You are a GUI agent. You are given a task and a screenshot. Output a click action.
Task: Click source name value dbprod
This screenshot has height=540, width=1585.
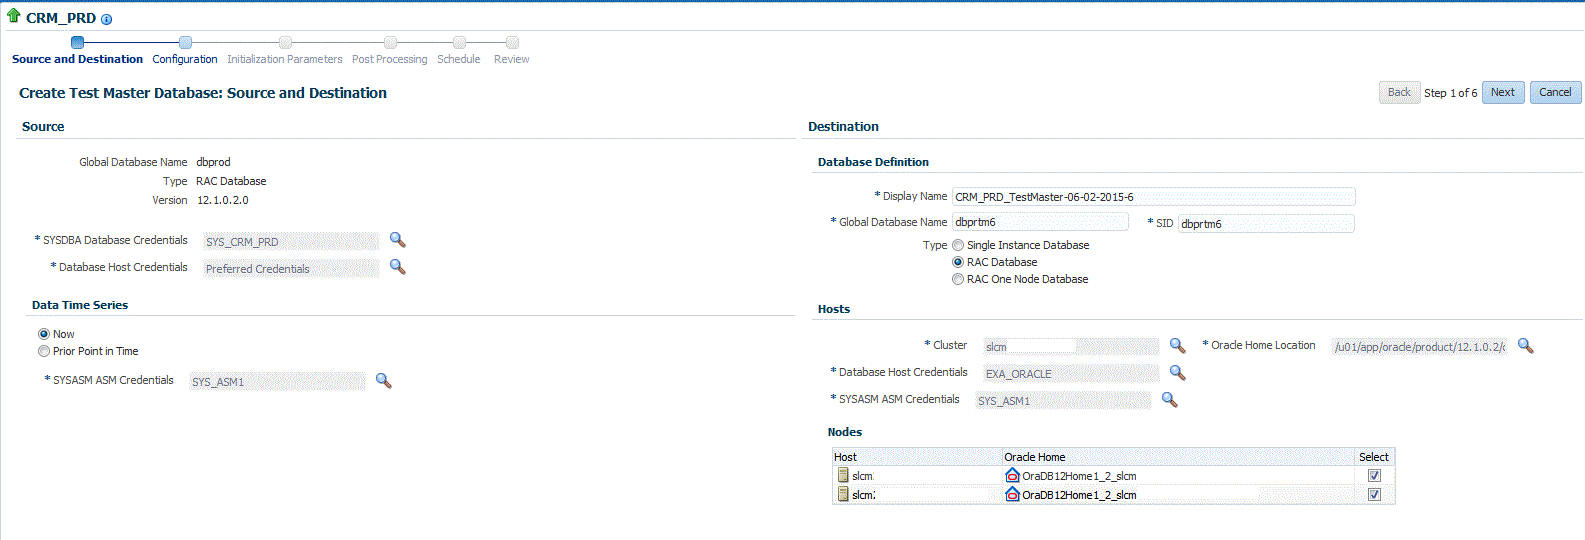pyautogui.click(x=213, y=162)
